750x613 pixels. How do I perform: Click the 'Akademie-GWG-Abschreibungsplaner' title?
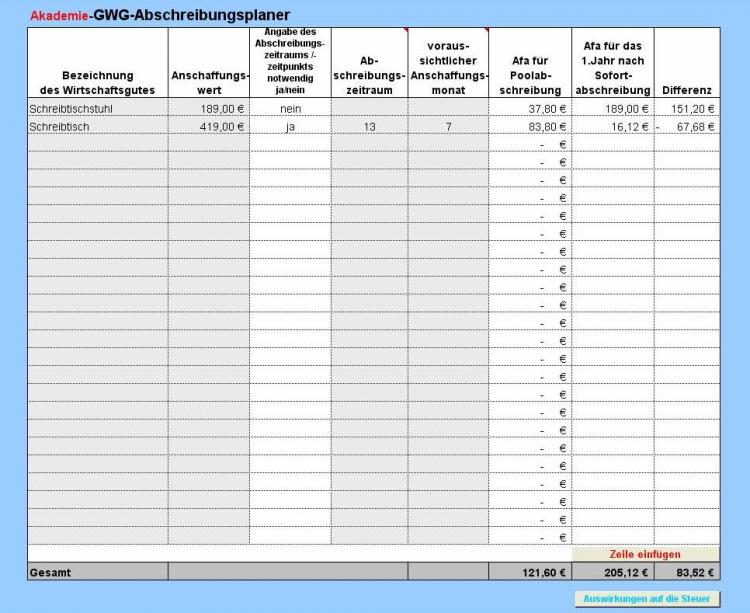pyautogui.click(x=160, y=15)
